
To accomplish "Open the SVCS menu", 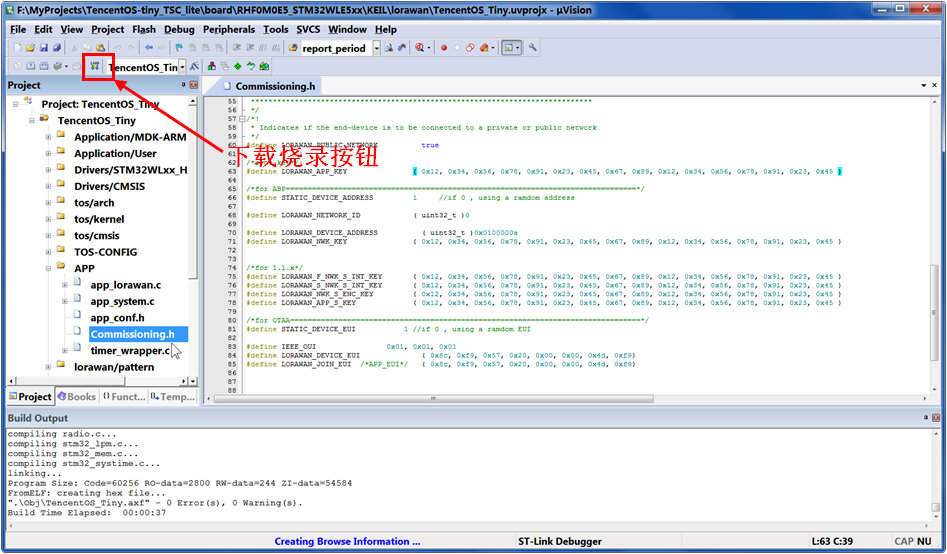I will [x=308, y=29].
